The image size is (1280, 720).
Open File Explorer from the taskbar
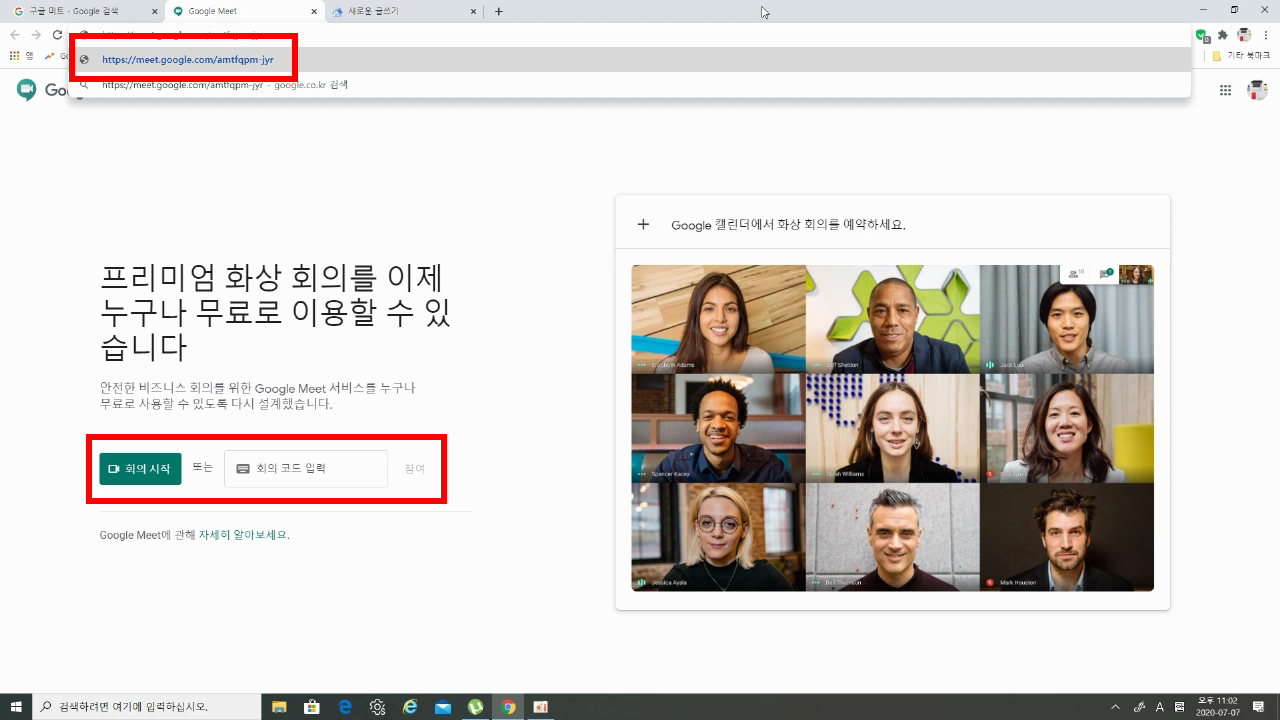[x=279, y=707]
